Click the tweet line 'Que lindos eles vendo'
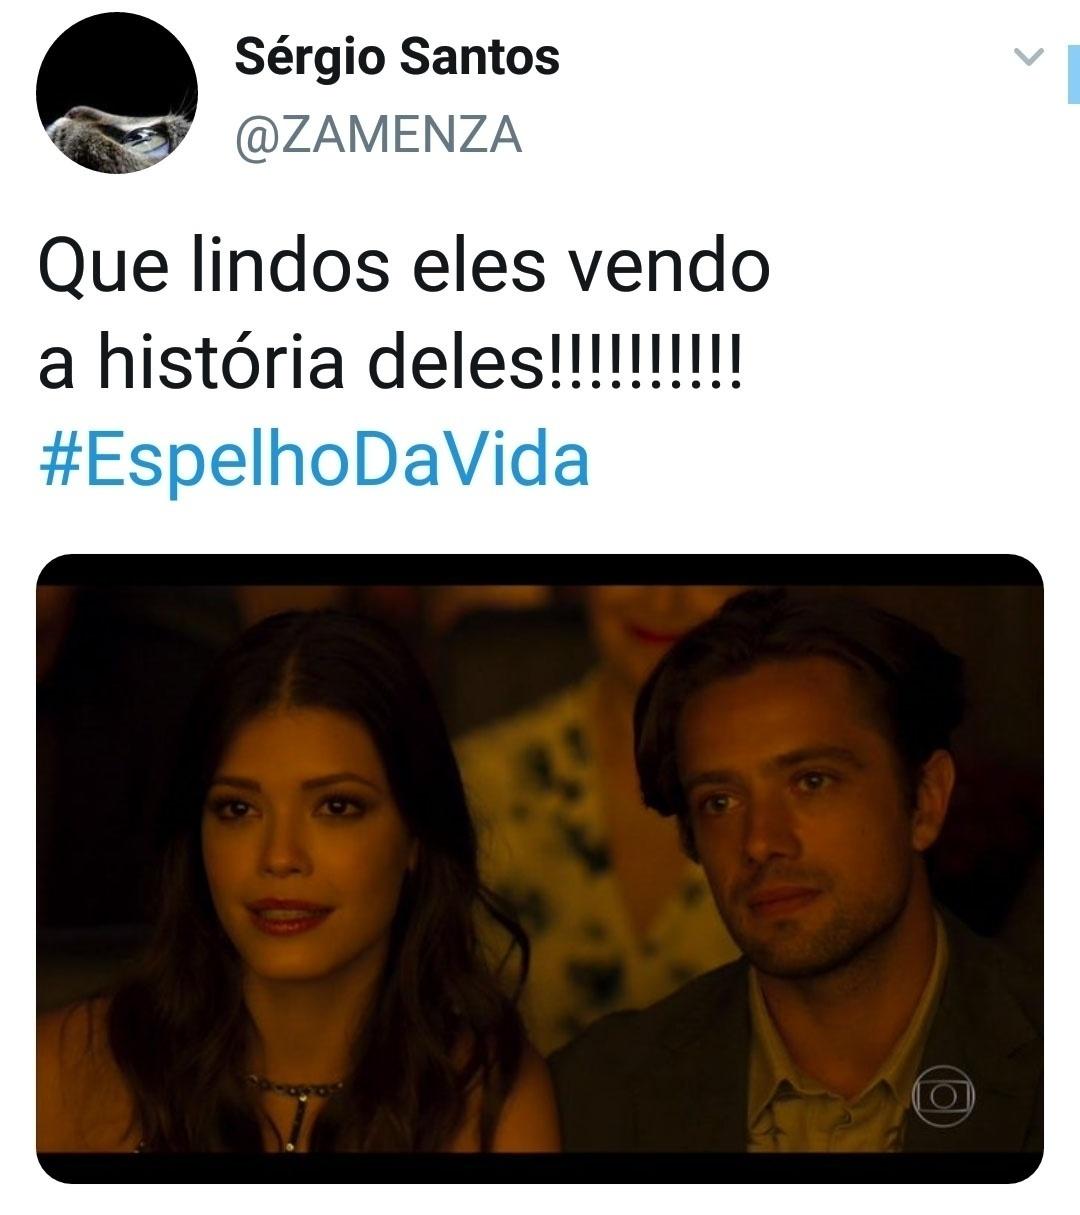Image resolution: width=1080 pixels, height=1215 pixels. tap(404, 267)
